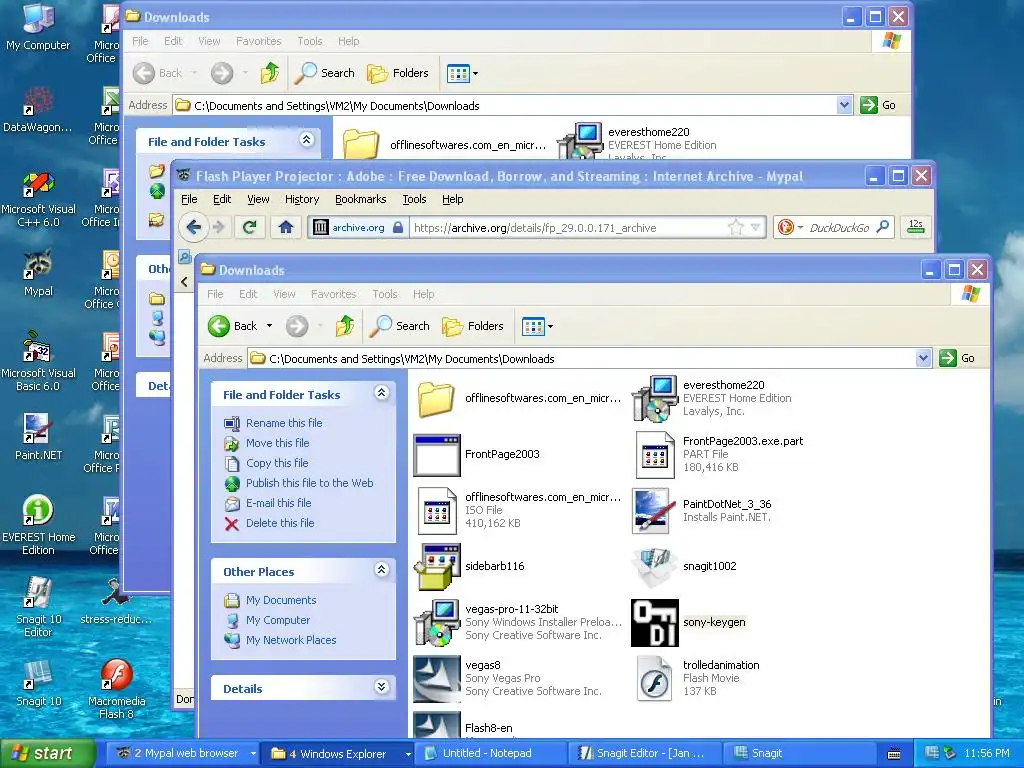Viewport: 1024px width, 768px height.
Task: Click Mypal browser back arrow
Action: 193,227
